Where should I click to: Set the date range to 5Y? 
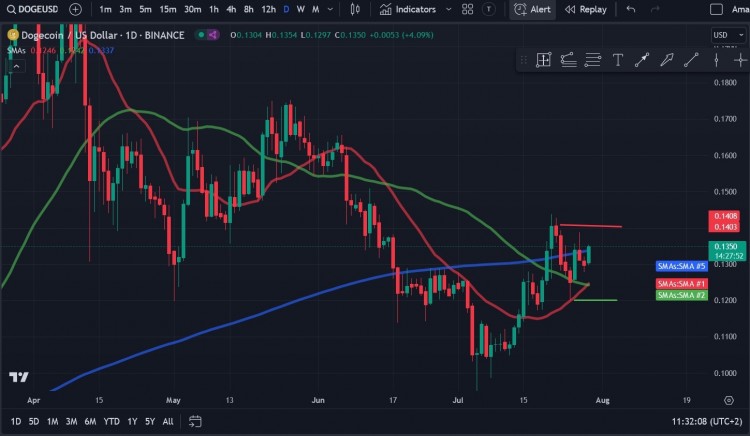click(x=150, y=421)
